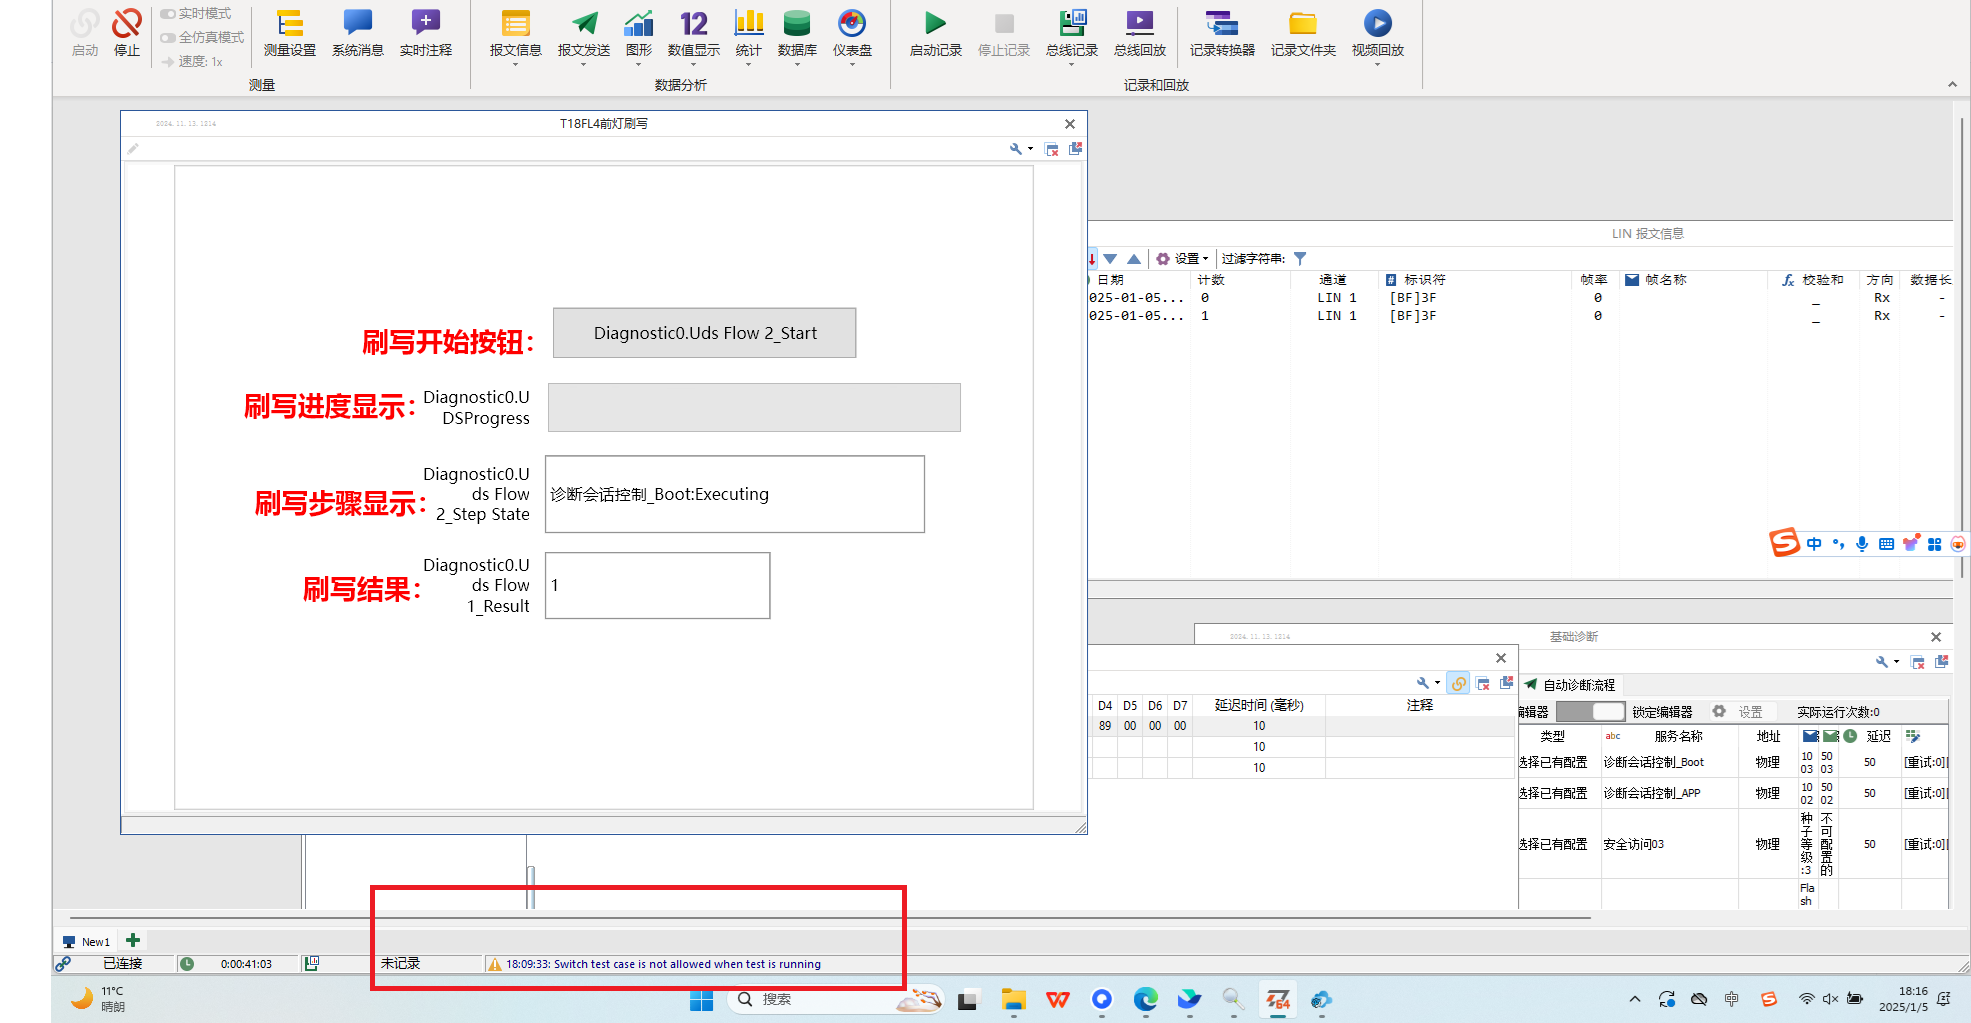This screenshot has width=1971, height=1023.
Task: Open the 仪表盘 (dashboard) gauge icon
Action: tap(852, 23)
